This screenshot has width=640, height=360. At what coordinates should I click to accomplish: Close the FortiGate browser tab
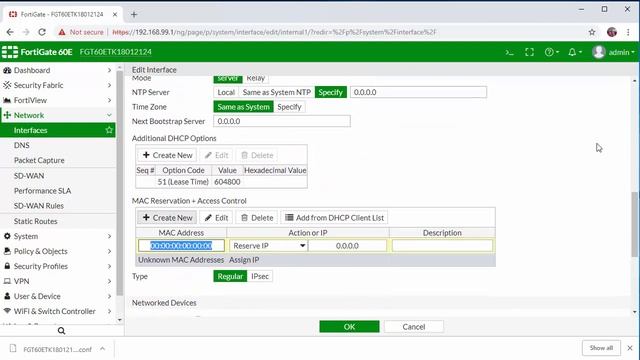[115, 14]
